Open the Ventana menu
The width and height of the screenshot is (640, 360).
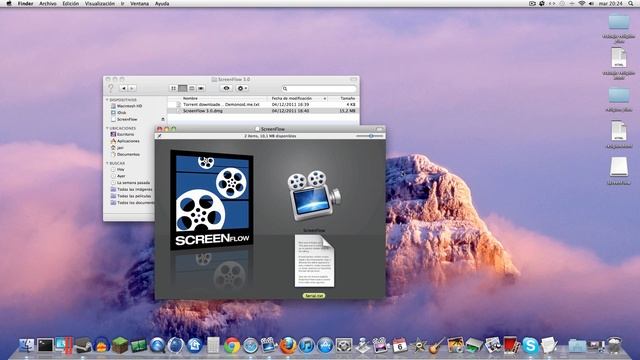140,3
